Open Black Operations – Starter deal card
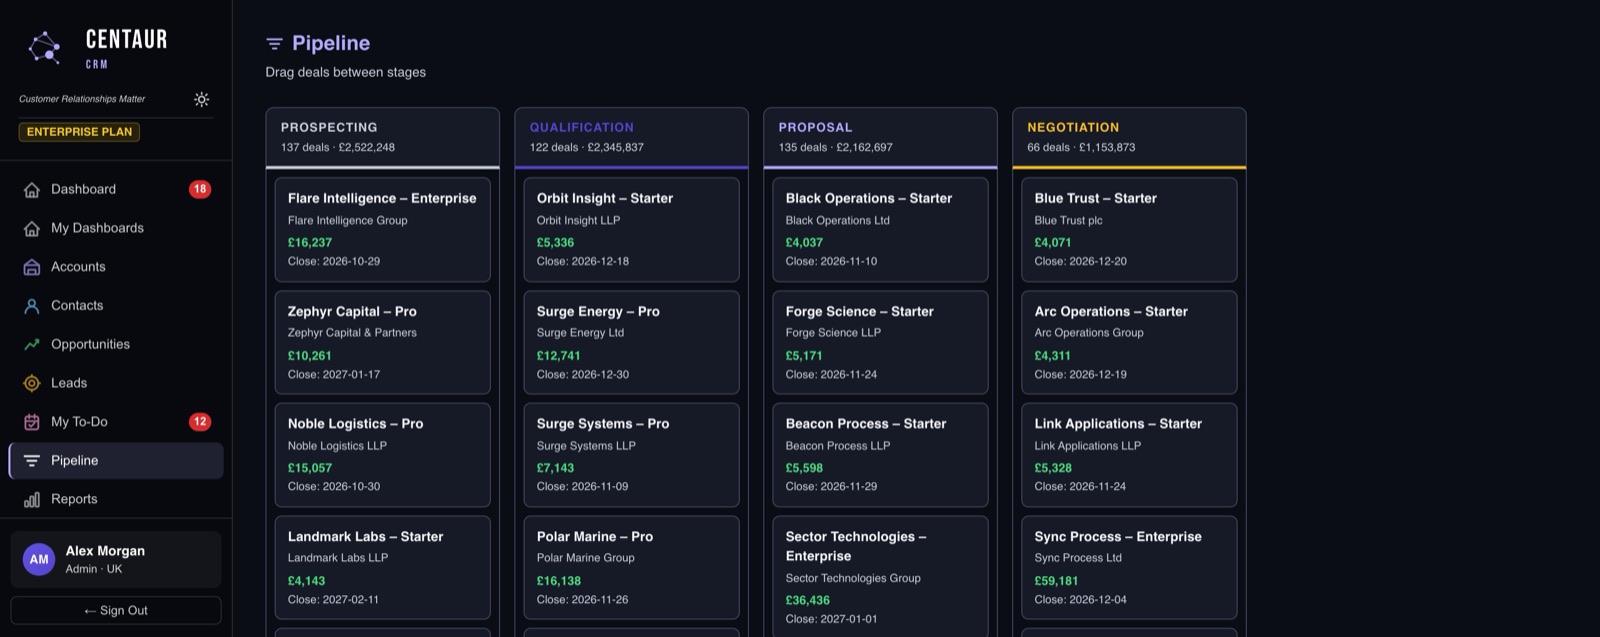Viewport: 1600px width, 637px height. click(880, 230)
